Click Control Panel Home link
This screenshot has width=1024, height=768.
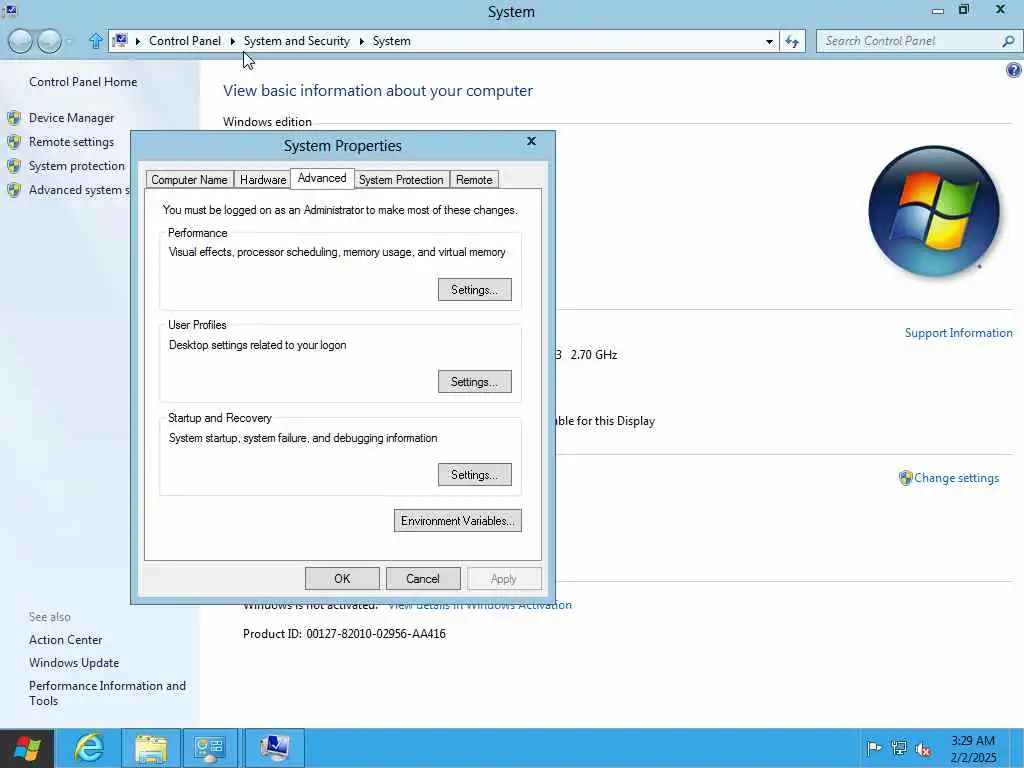point(83,82)
